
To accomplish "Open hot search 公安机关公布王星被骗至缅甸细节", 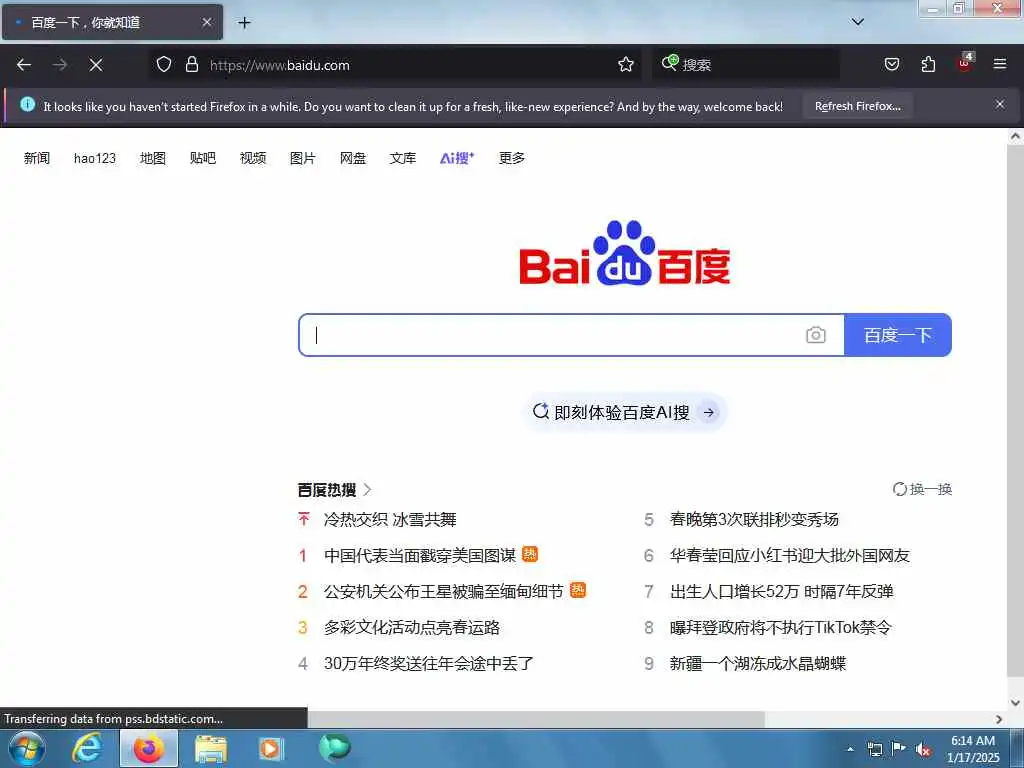I will click(x=443, y=592).
